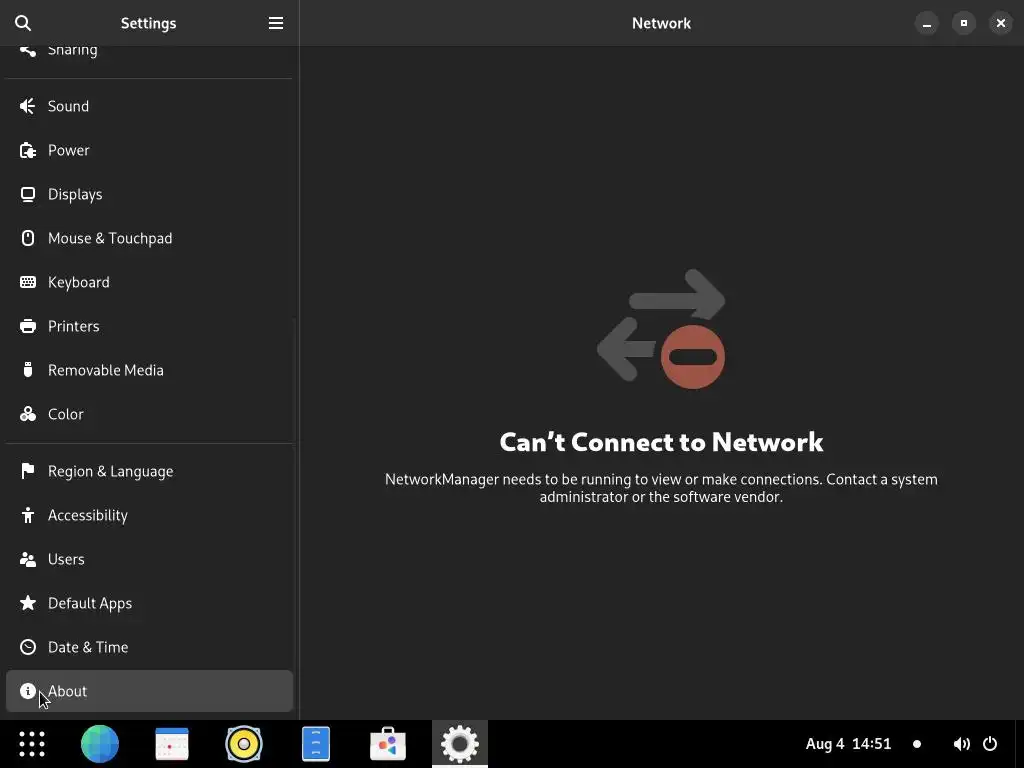Select Users in the sidebar
The height and width of the screenshot is (768, 1024).
[x=149, y=559]
